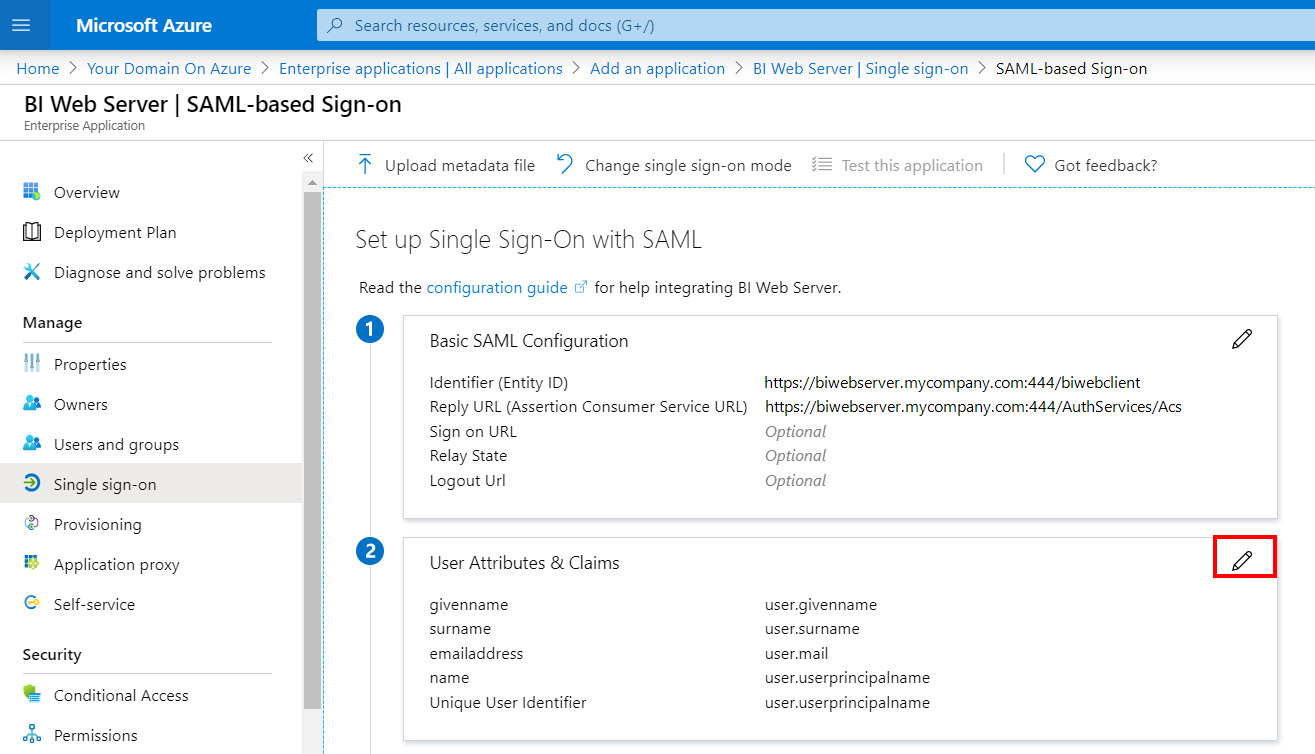Collapse the left navigation pane

308,158
